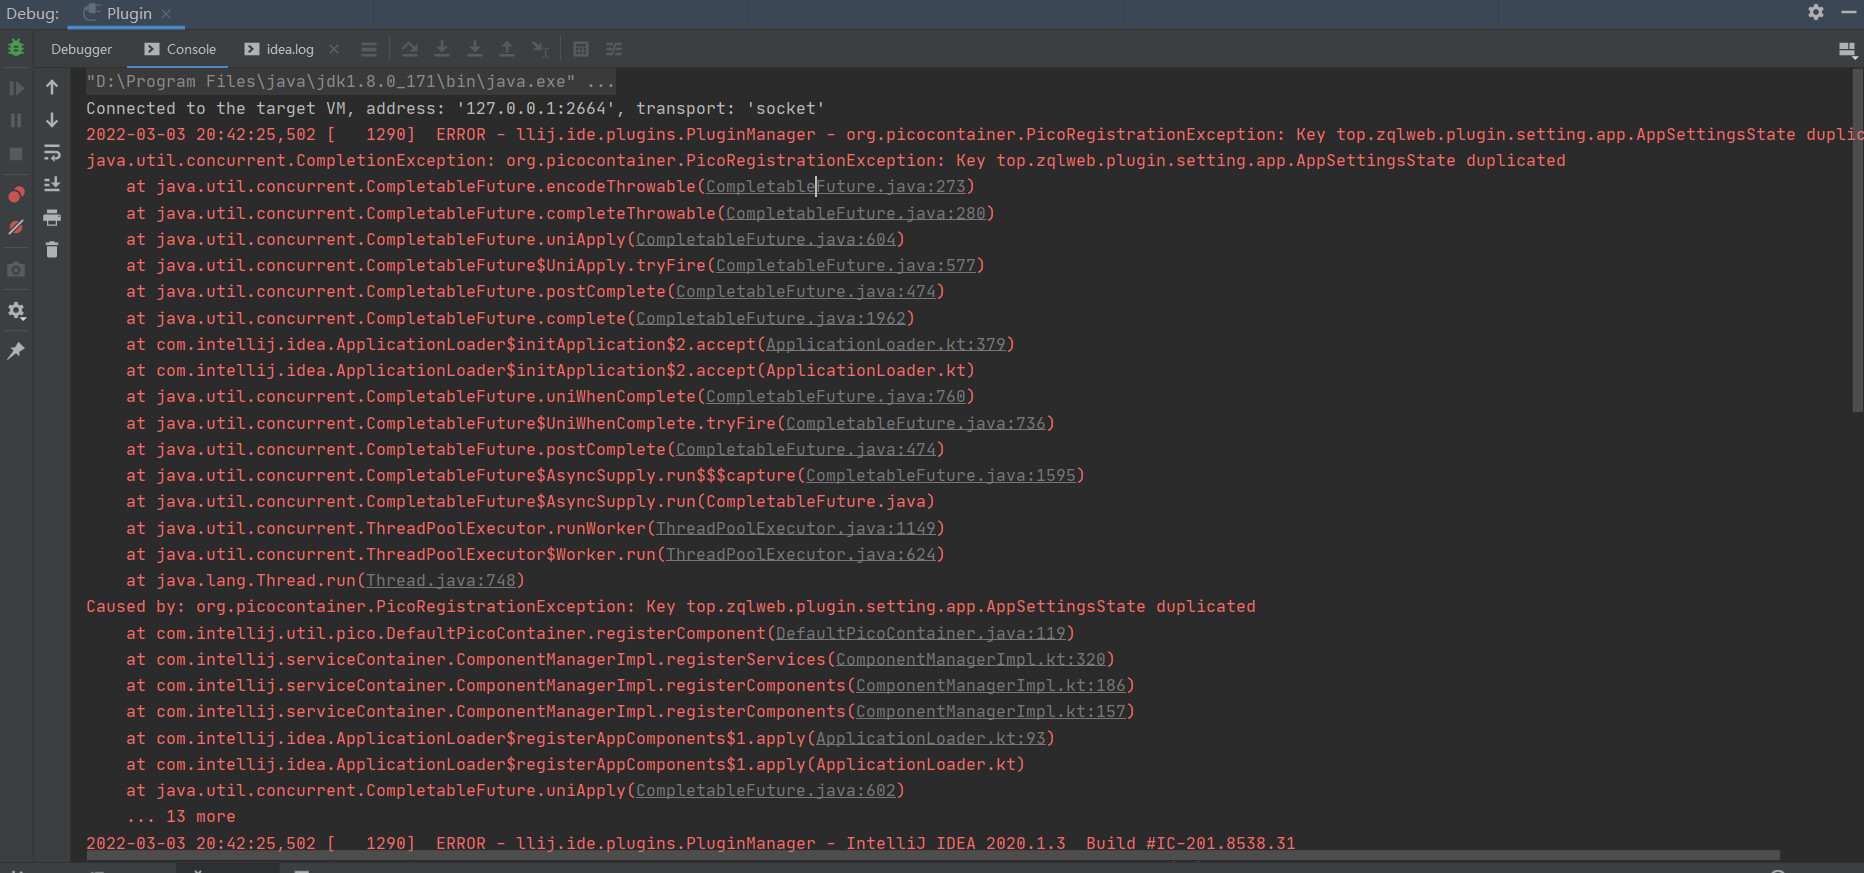
Task: Open debugger settings gear in left sidebar
Action: (16, 311)
